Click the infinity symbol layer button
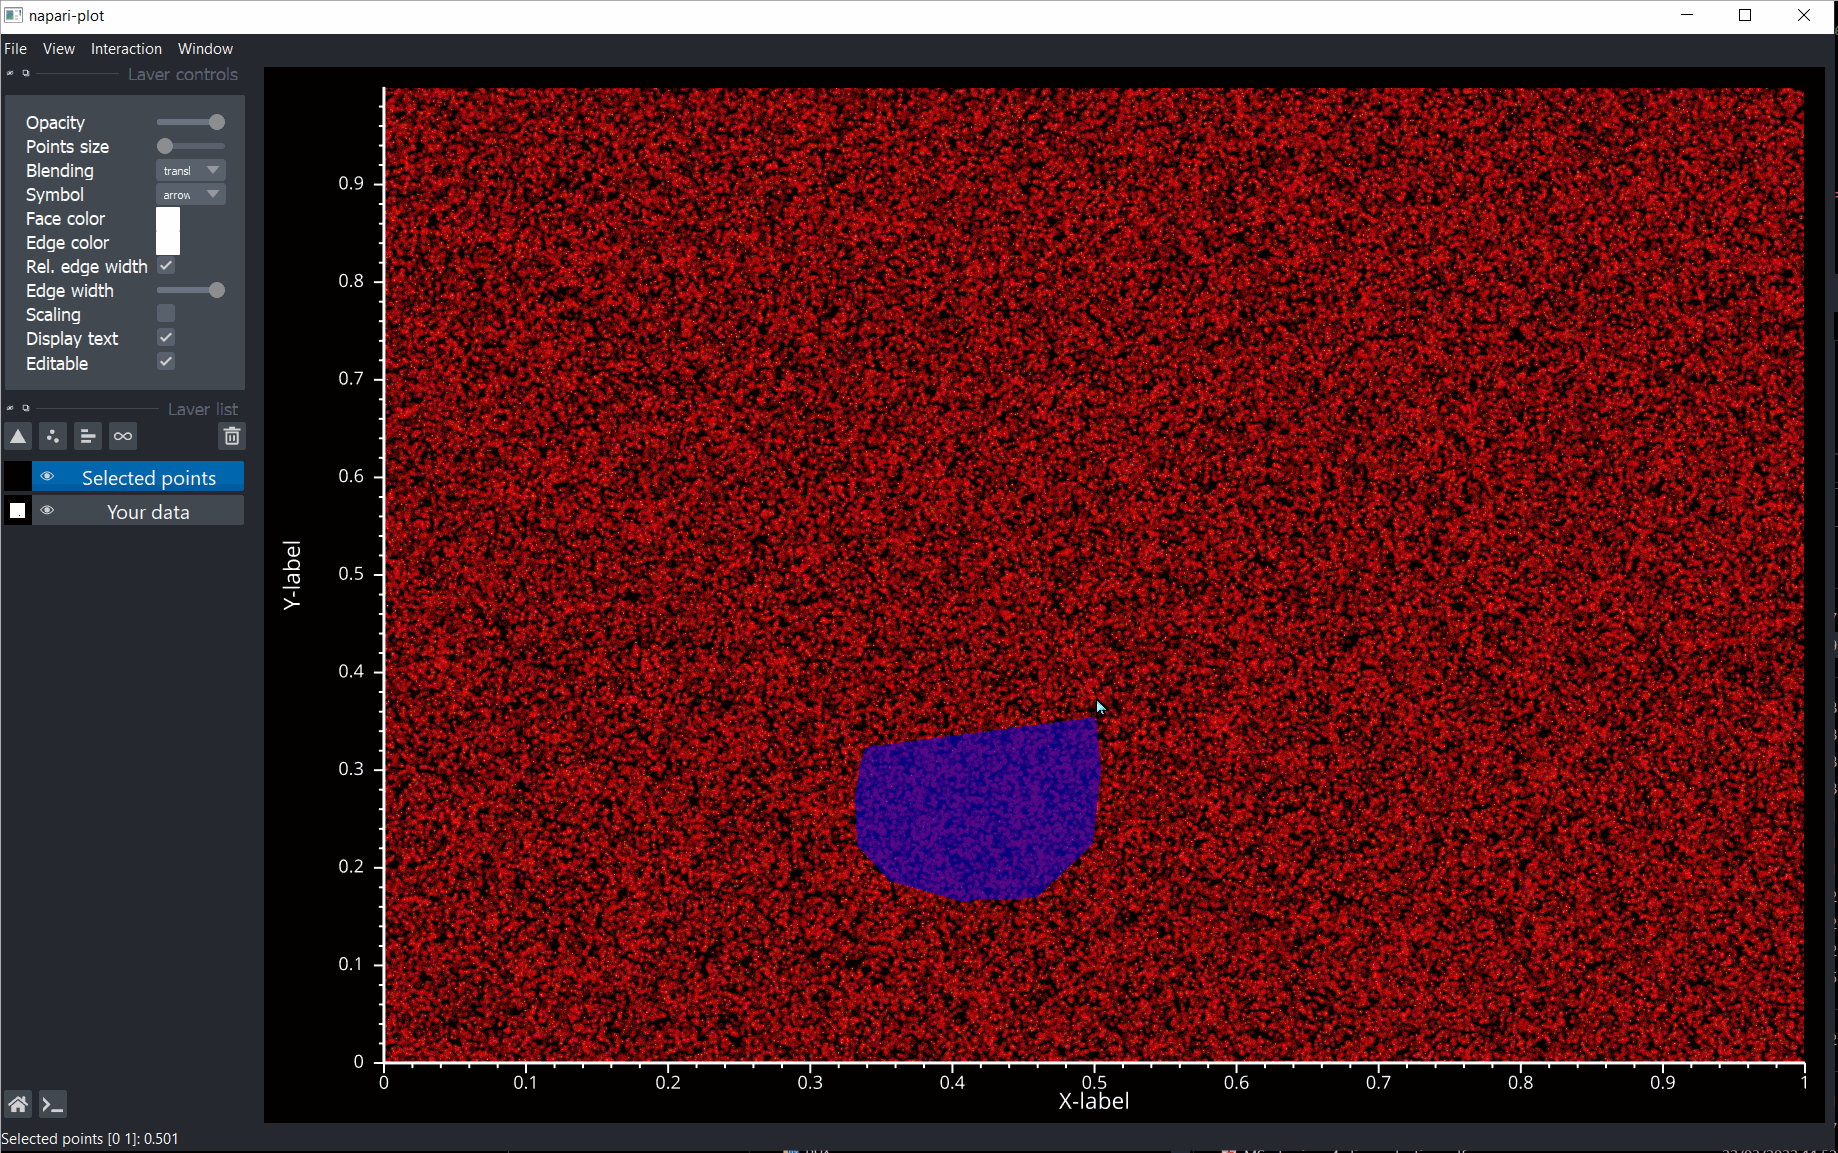1838x1153 pixels. coord(123,436)
